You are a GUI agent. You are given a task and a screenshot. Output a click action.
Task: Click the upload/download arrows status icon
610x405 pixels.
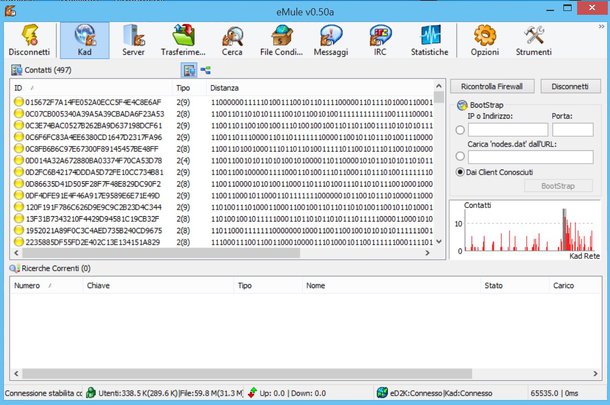252,393
